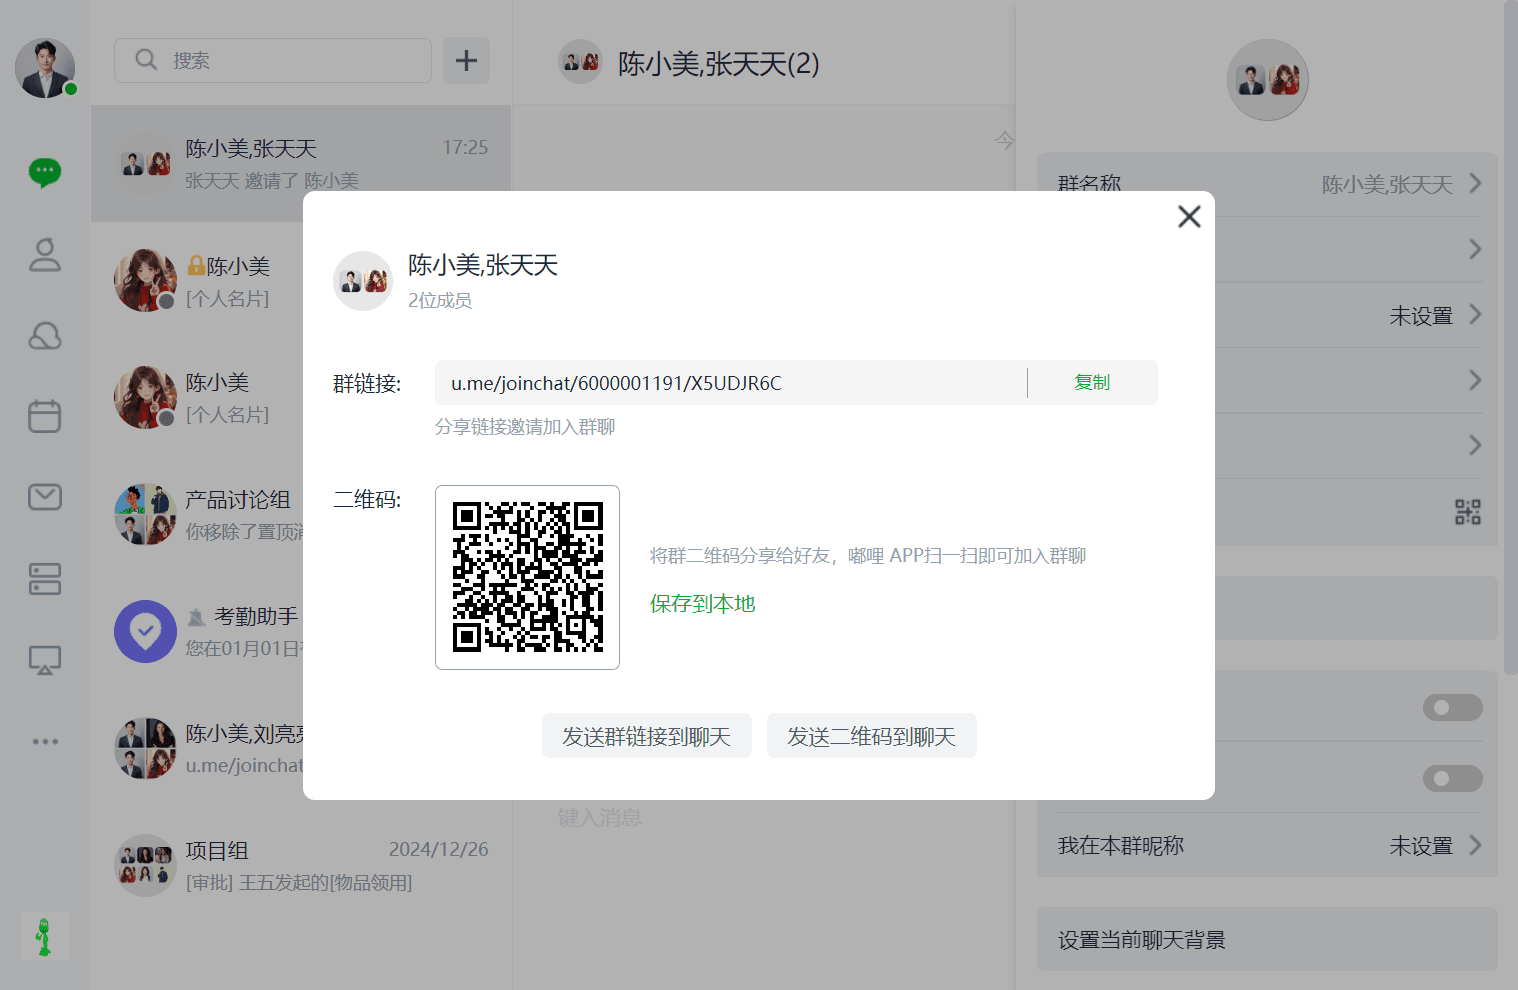Click 发送二维码到聊天 button
Screen dimensions: 1518x990
[872, 736]
